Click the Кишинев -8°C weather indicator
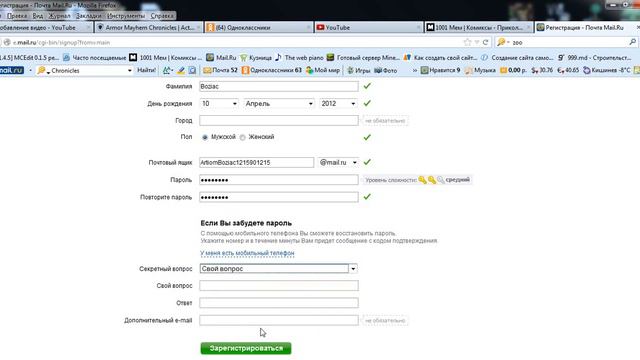 (x=607, y=70)
